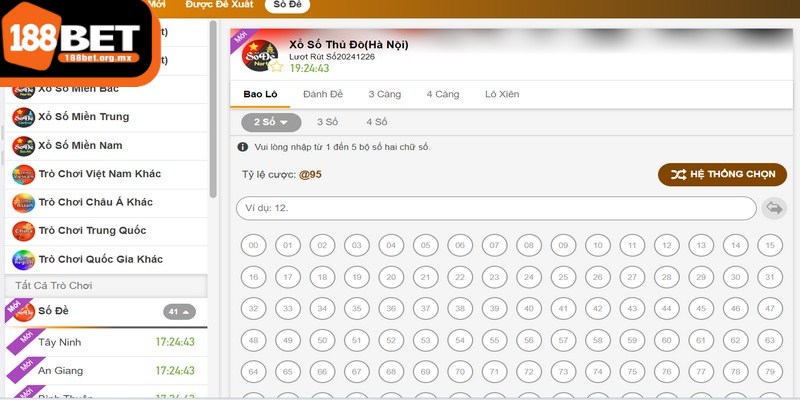Switch to the Lô Xiên tab

click(502, 94)
